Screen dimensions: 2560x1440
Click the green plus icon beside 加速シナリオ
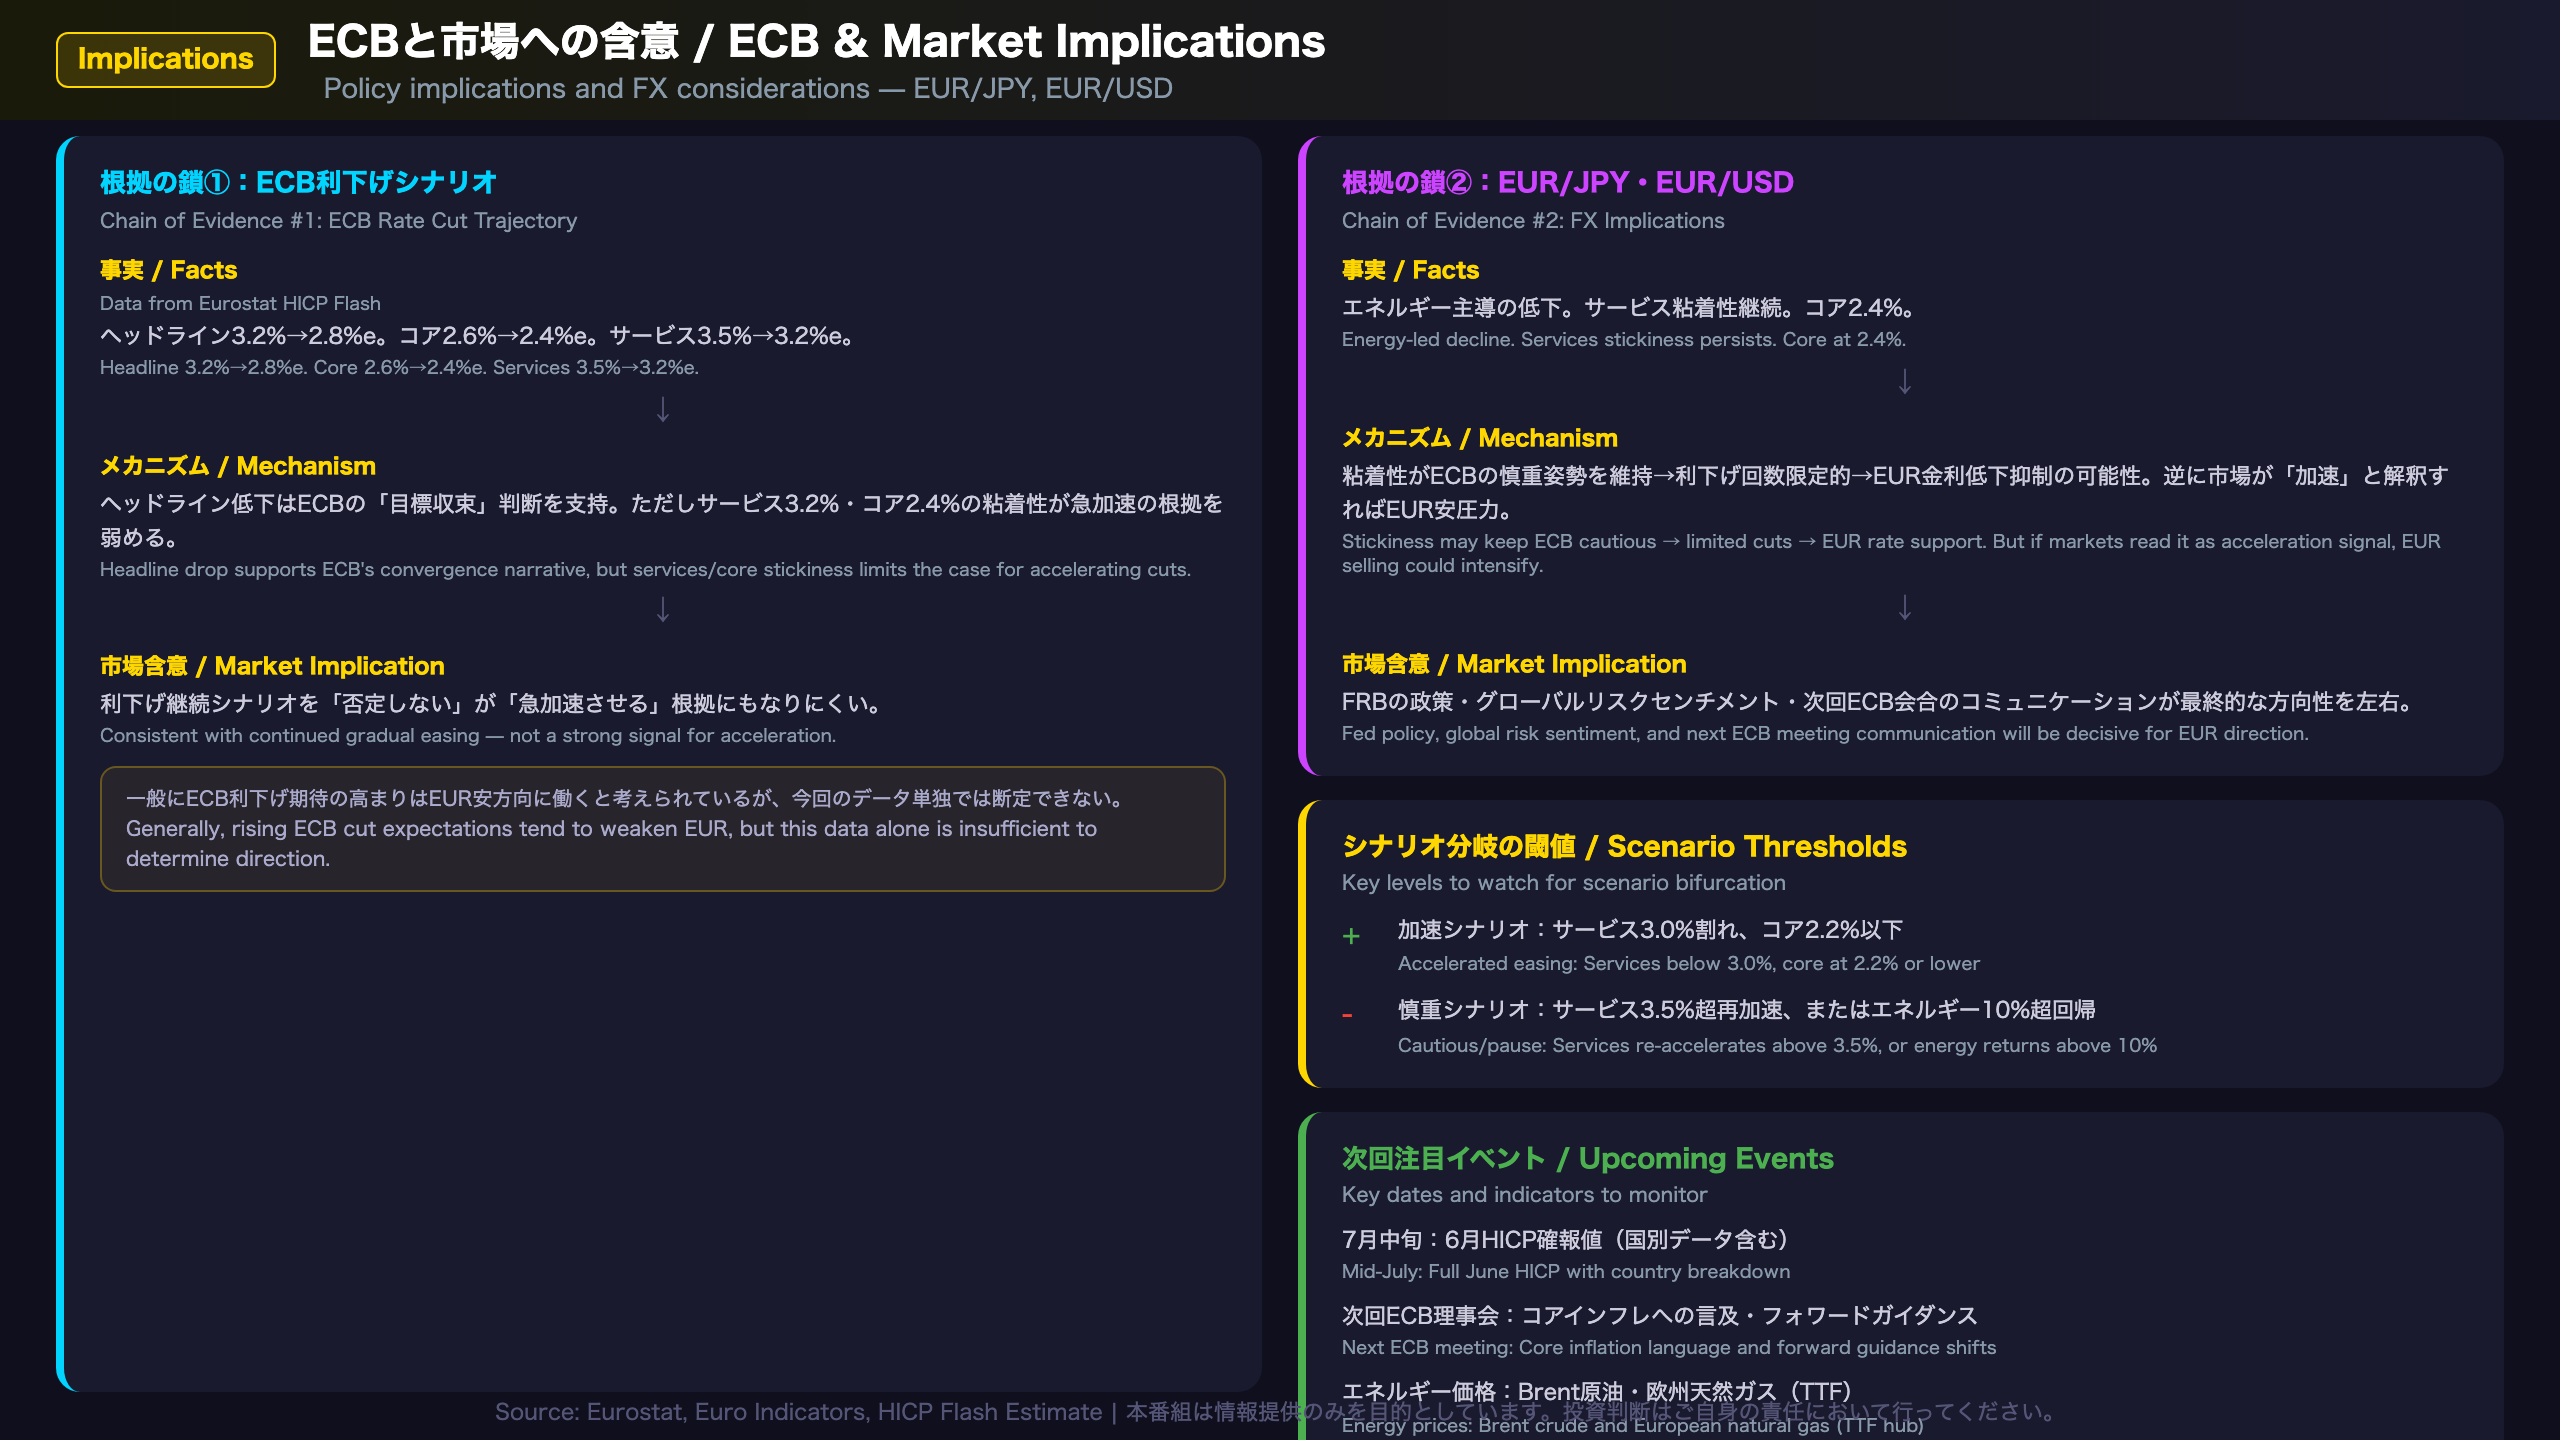point(1351,936)
